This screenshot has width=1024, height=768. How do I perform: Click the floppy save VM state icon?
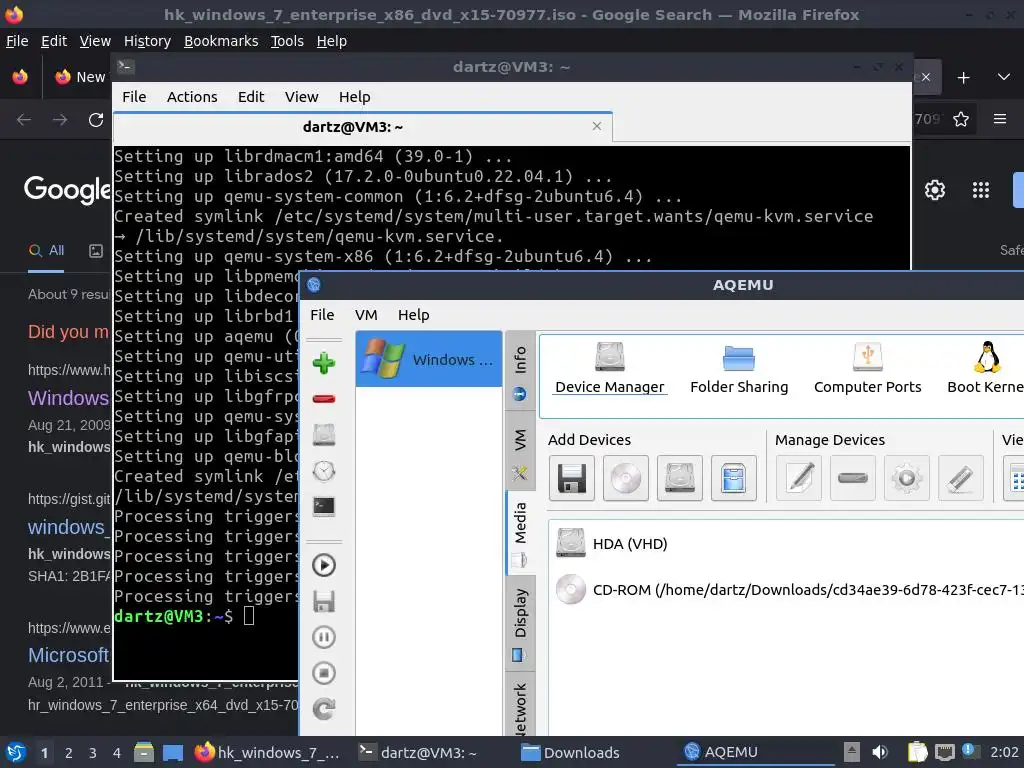(x=324, y=601)
